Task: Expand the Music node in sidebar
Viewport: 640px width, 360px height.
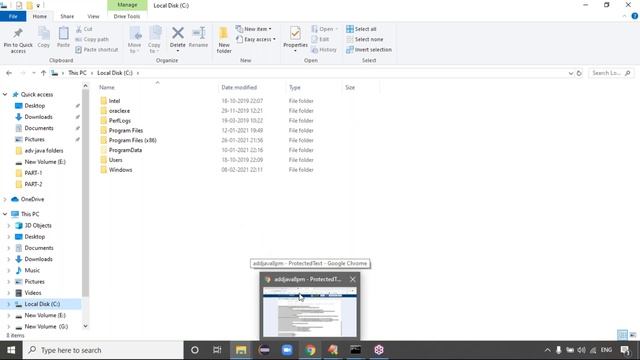Action: 9,270
